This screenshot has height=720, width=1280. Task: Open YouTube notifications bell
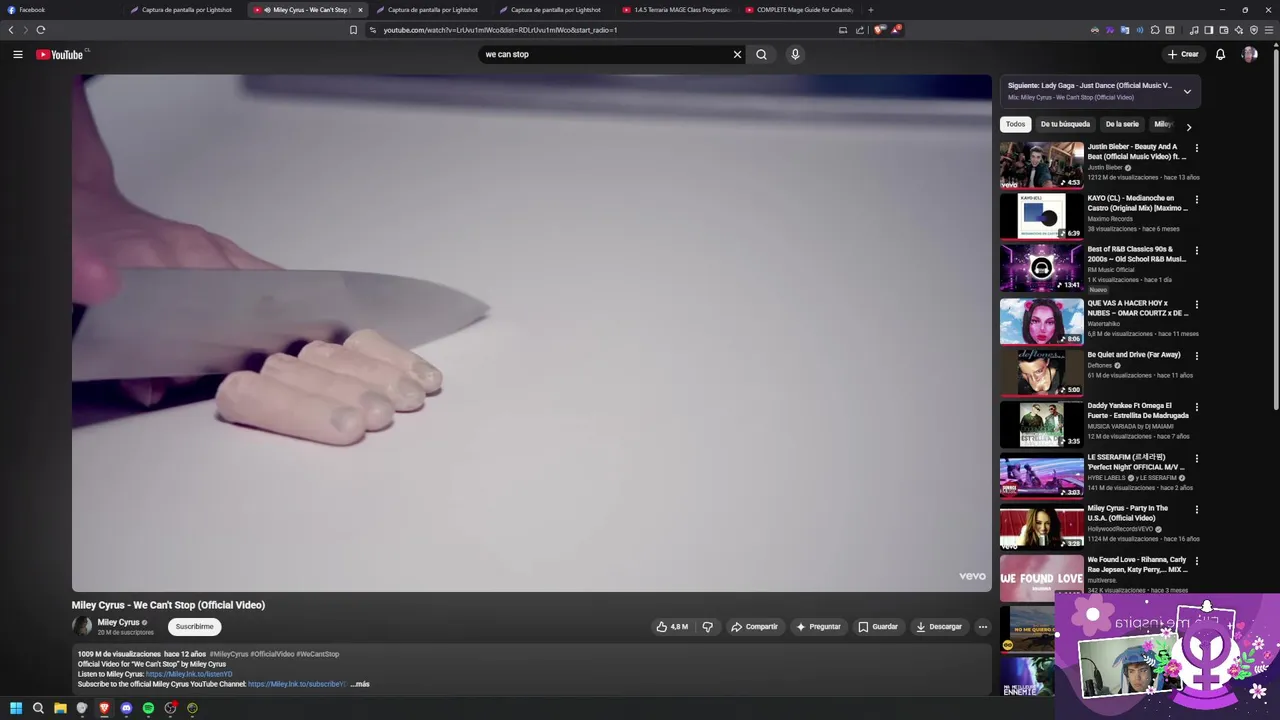coord(1220,54)
